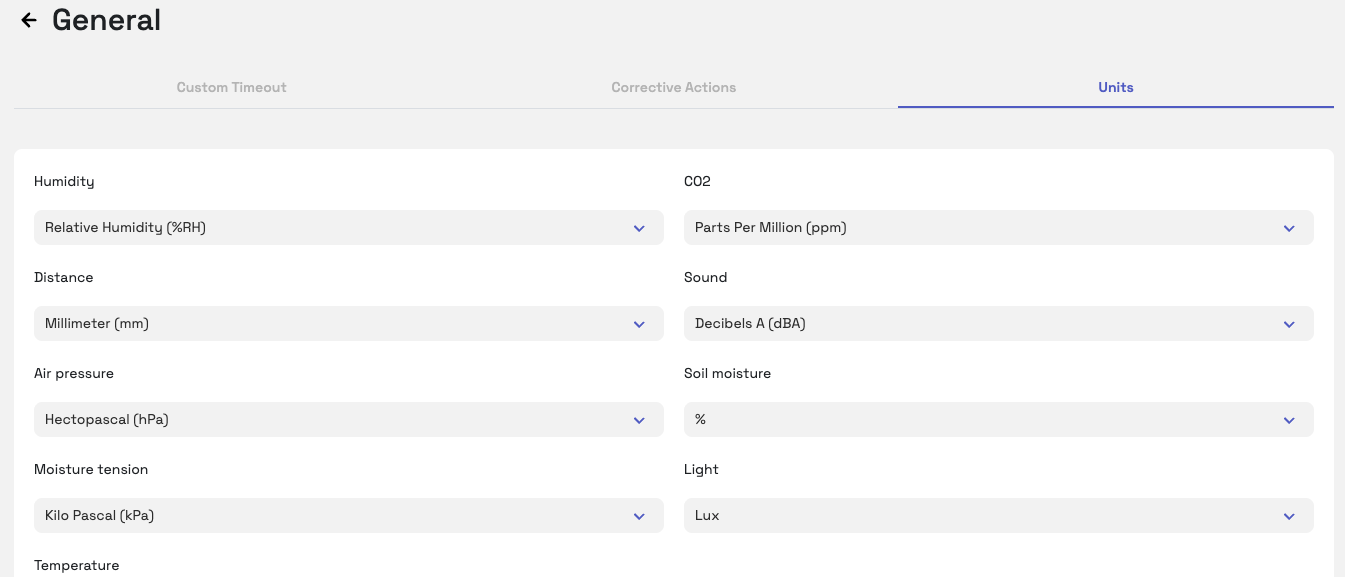Click the chevron in Parts Per Million field

(x=1289, y=229)
